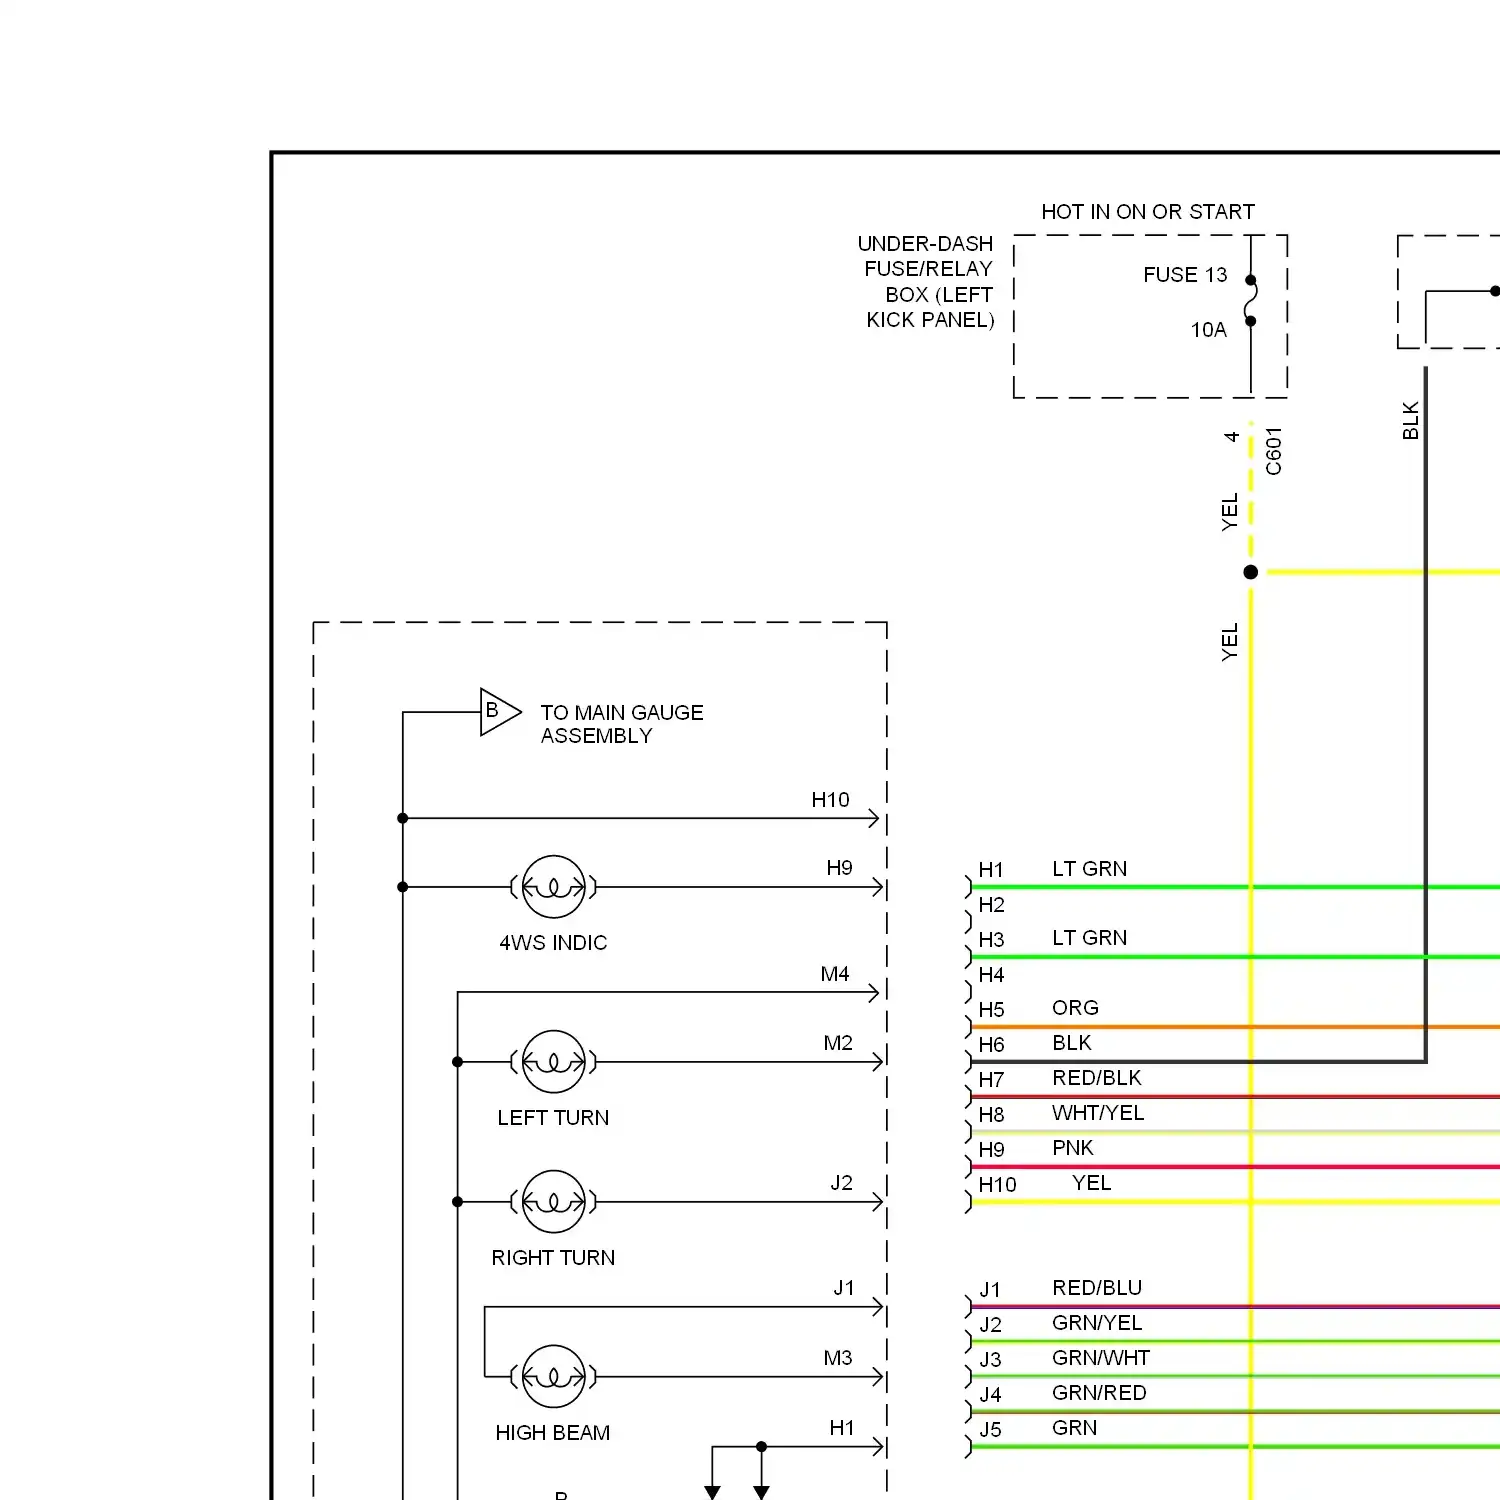Click the J4 connector pin label
Viewport: 1500px width, 1500px height.
click(x=990, y=1395)
